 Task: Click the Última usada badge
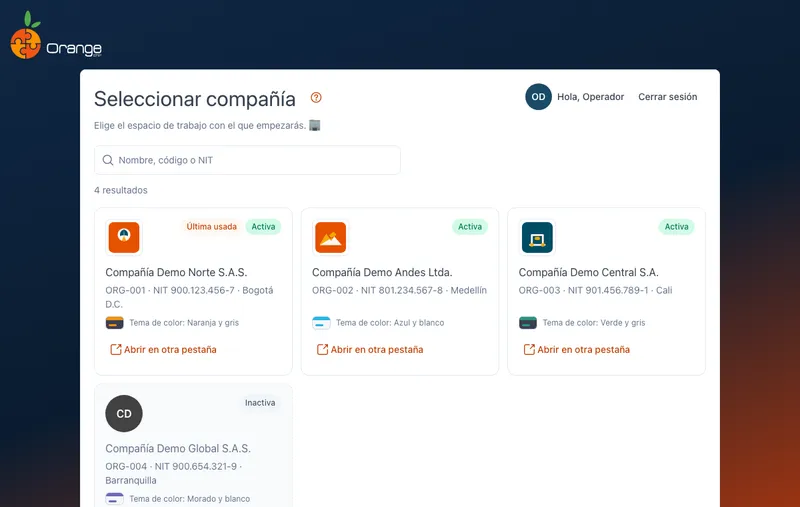coord(211,226)
